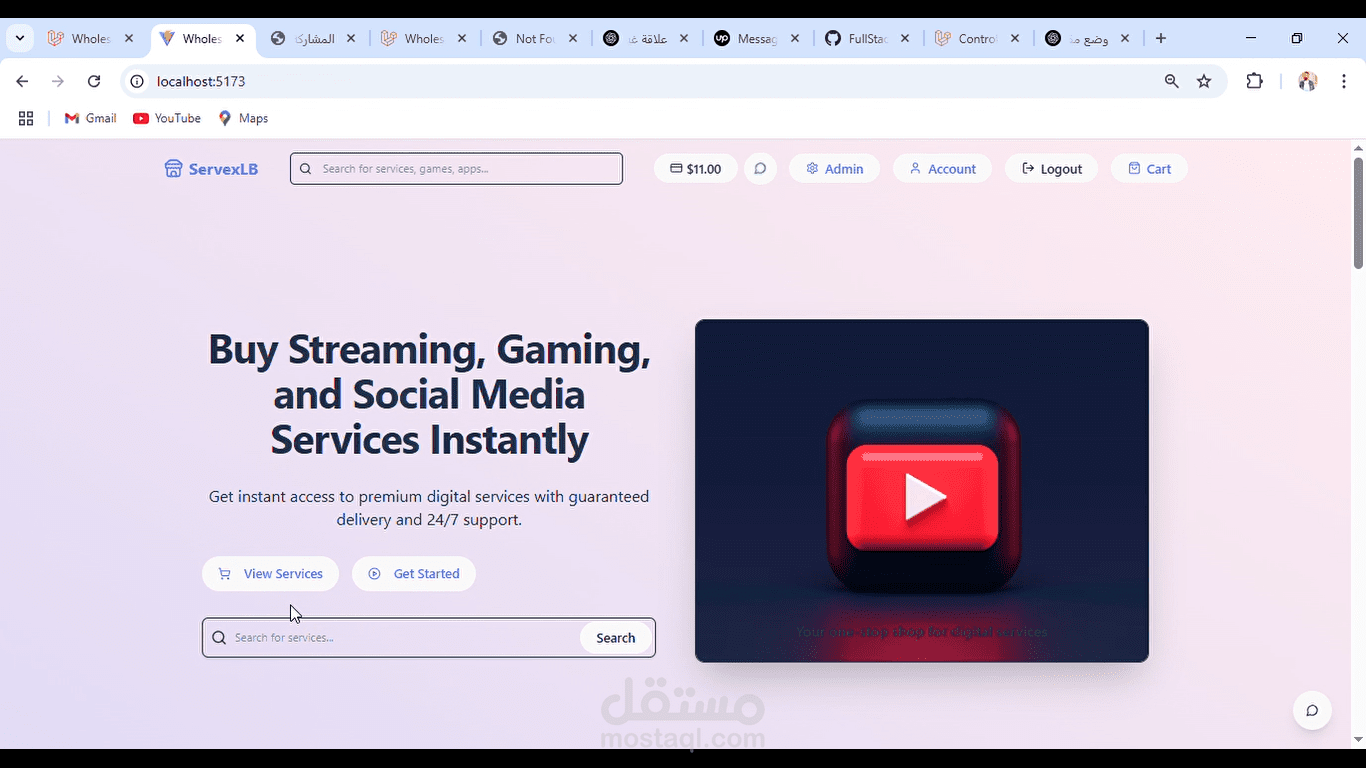This screenshot has height=768, width=1366.
Task: Switch to the GitHub "FullStac" tab
Action: coord(868,39)
